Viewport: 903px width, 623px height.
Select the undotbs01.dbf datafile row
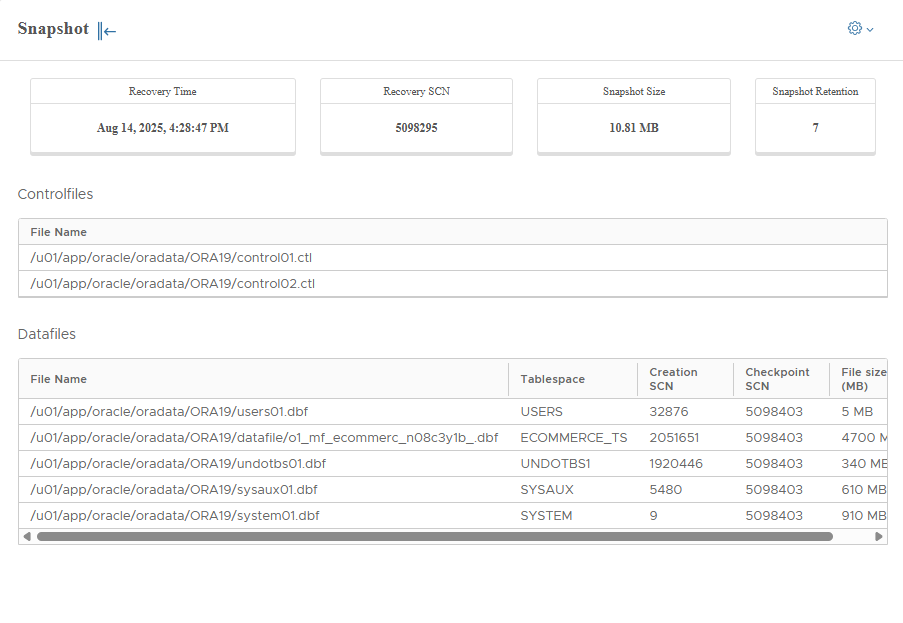(x=178, y=463)
